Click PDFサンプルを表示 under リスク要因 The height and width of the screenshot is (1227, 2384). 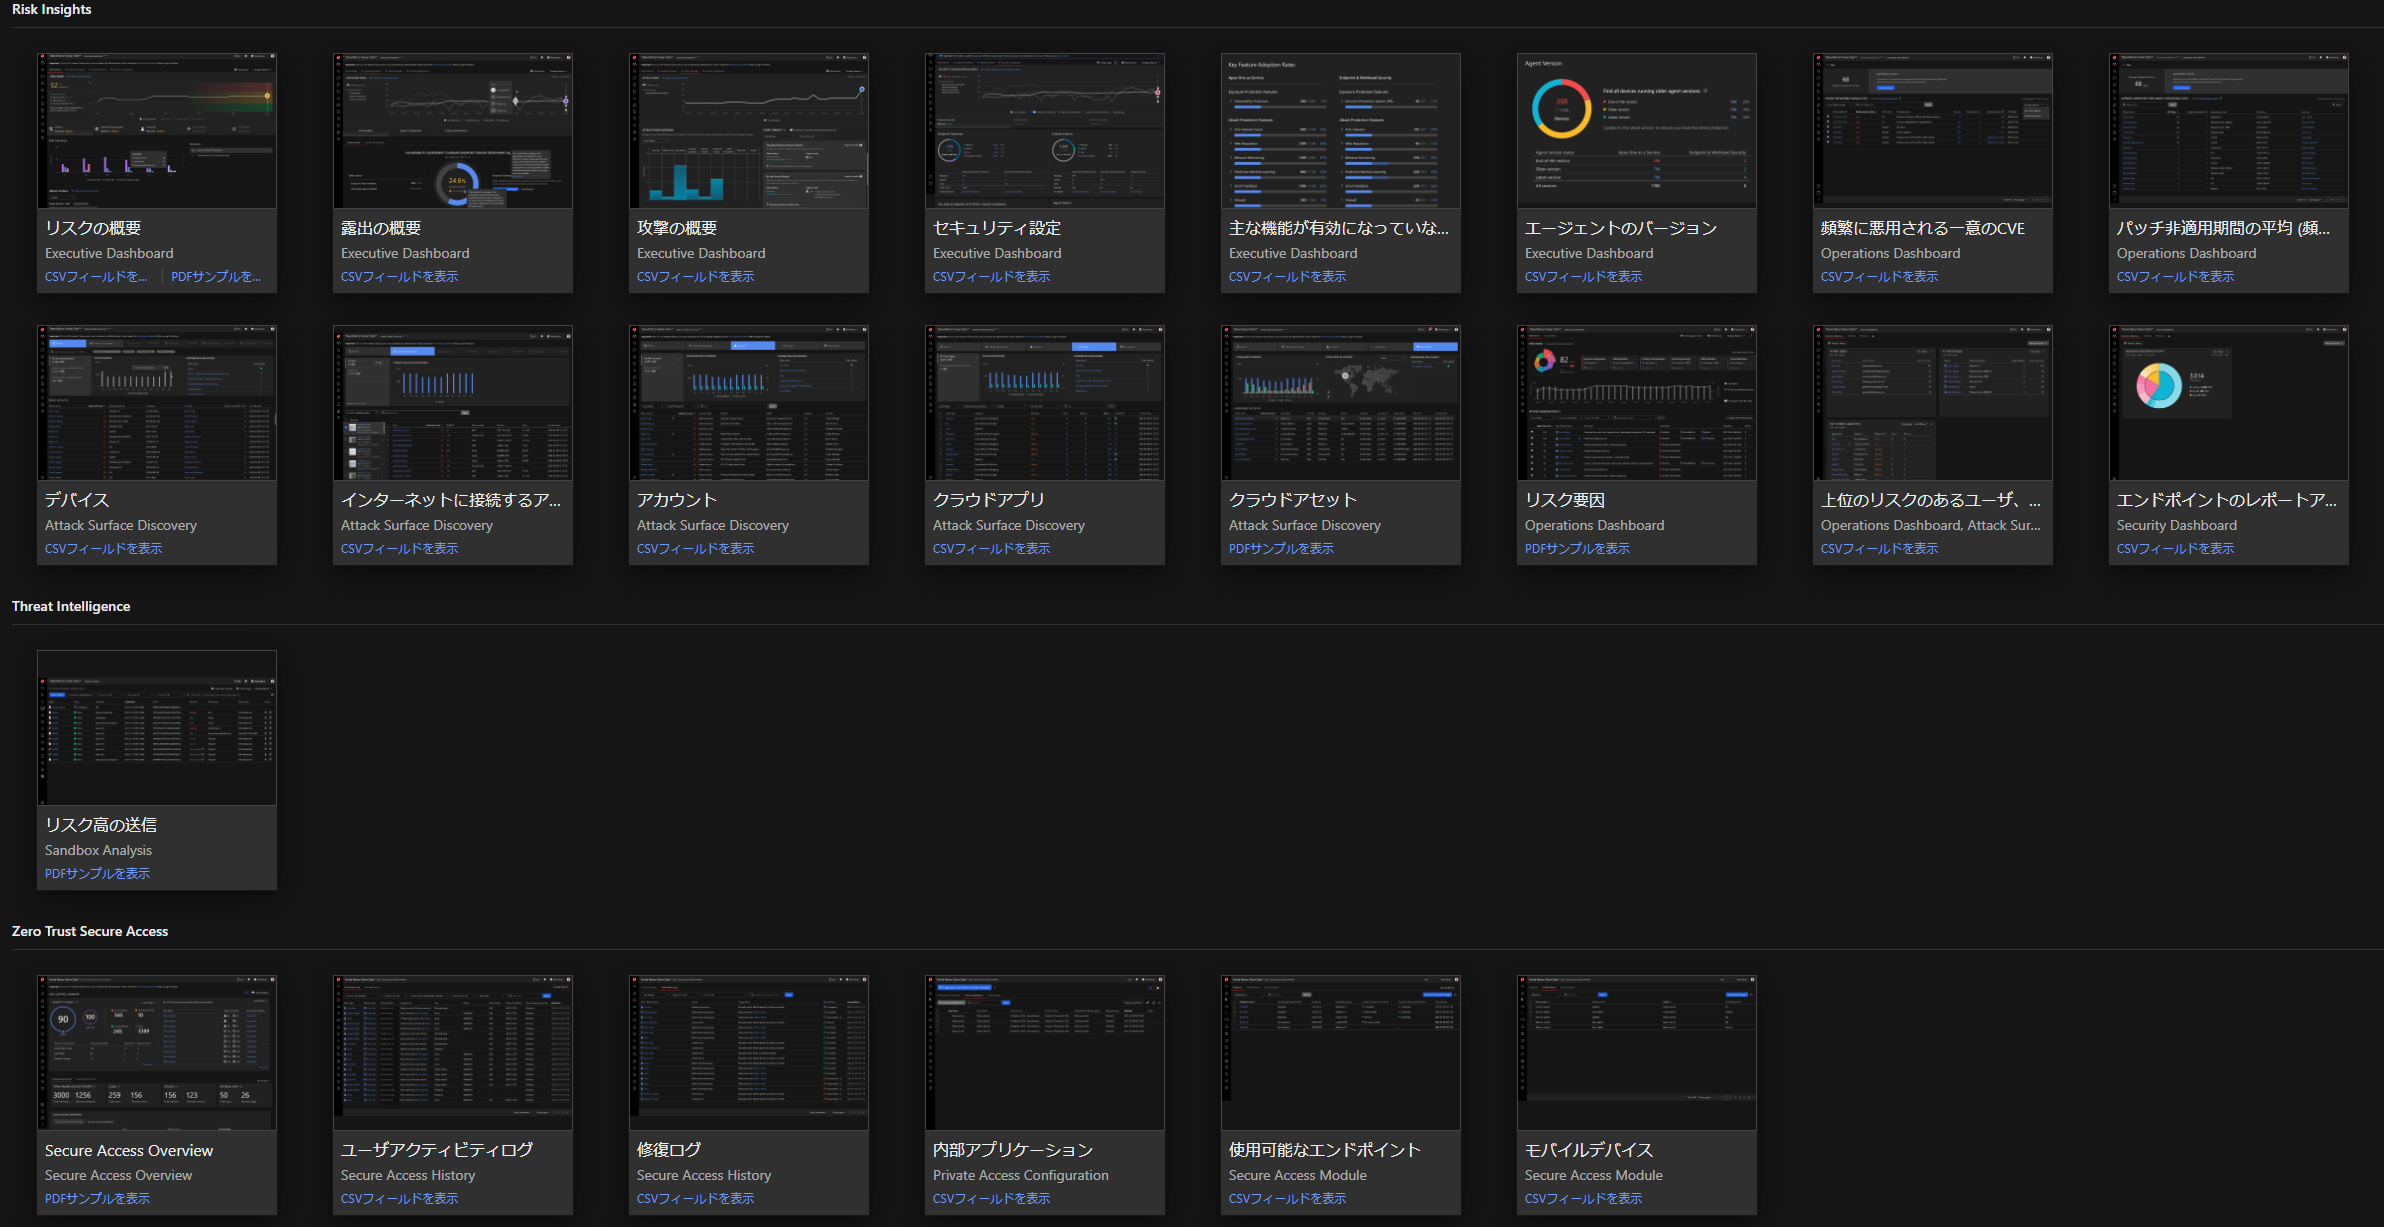click(1577, 549)
